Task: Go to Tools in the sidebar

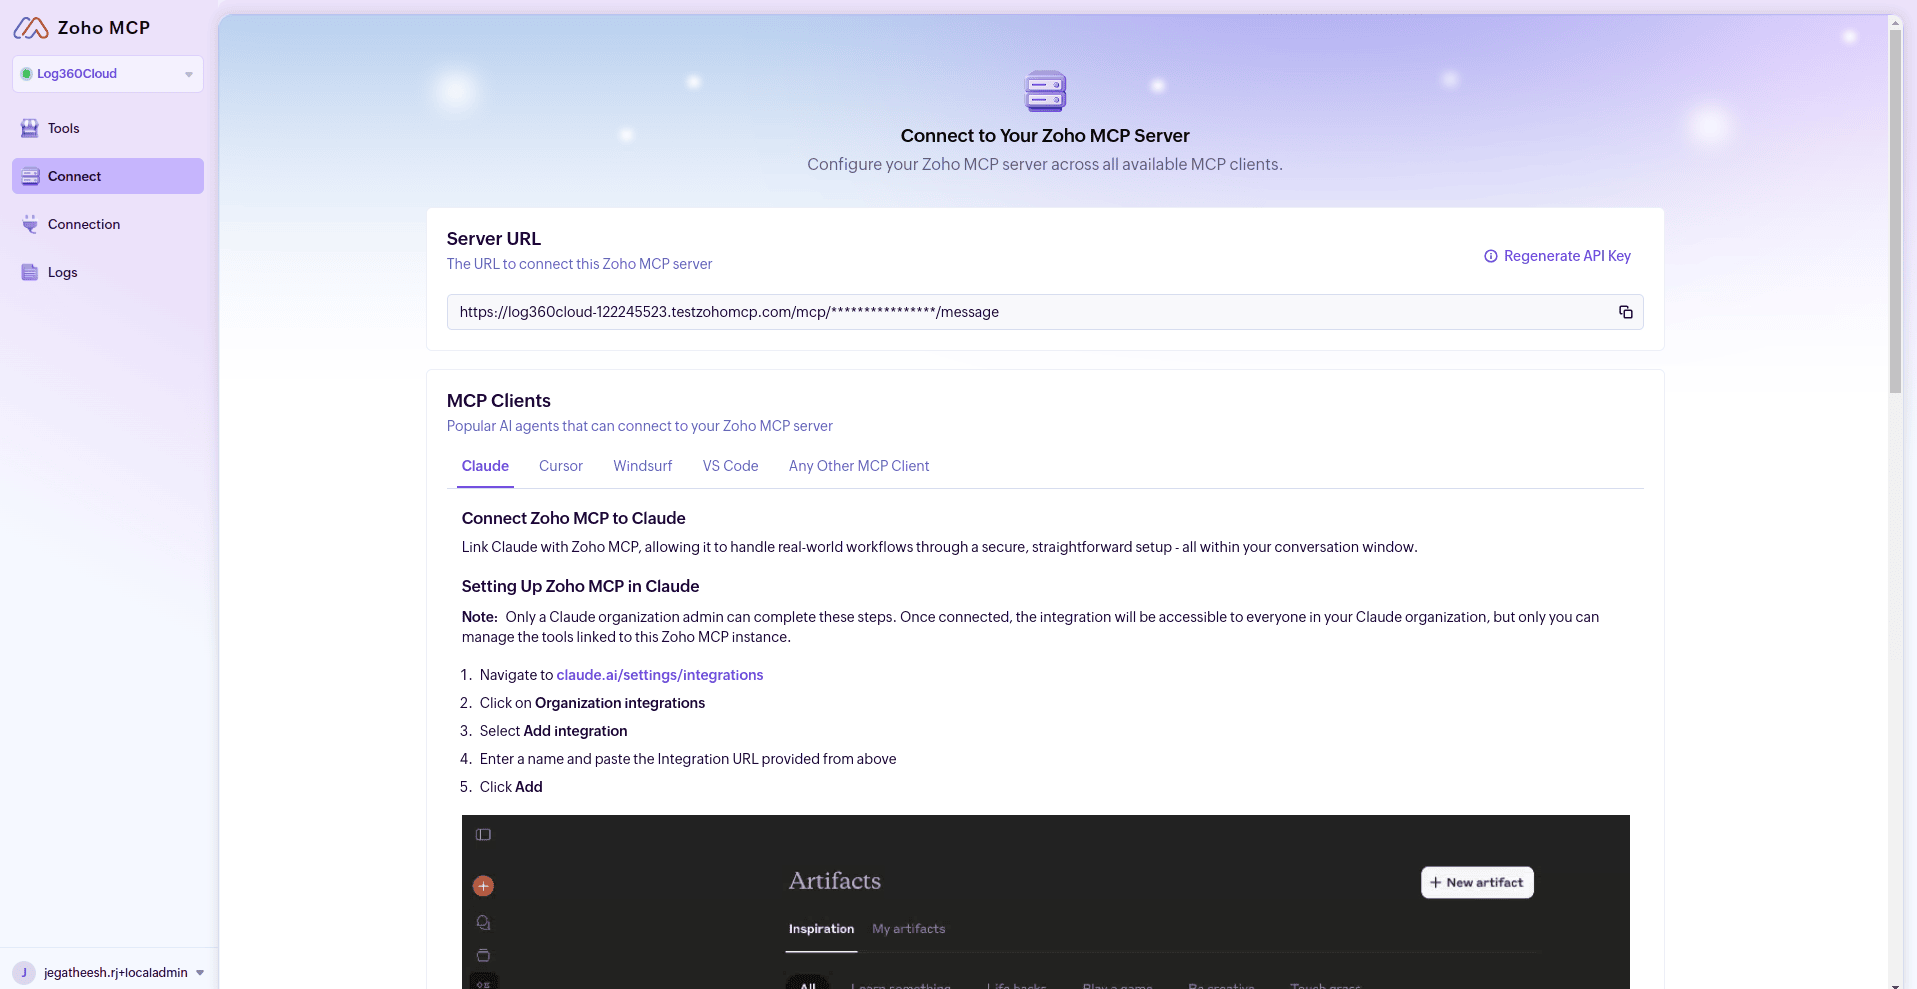Action: point(108,128)
